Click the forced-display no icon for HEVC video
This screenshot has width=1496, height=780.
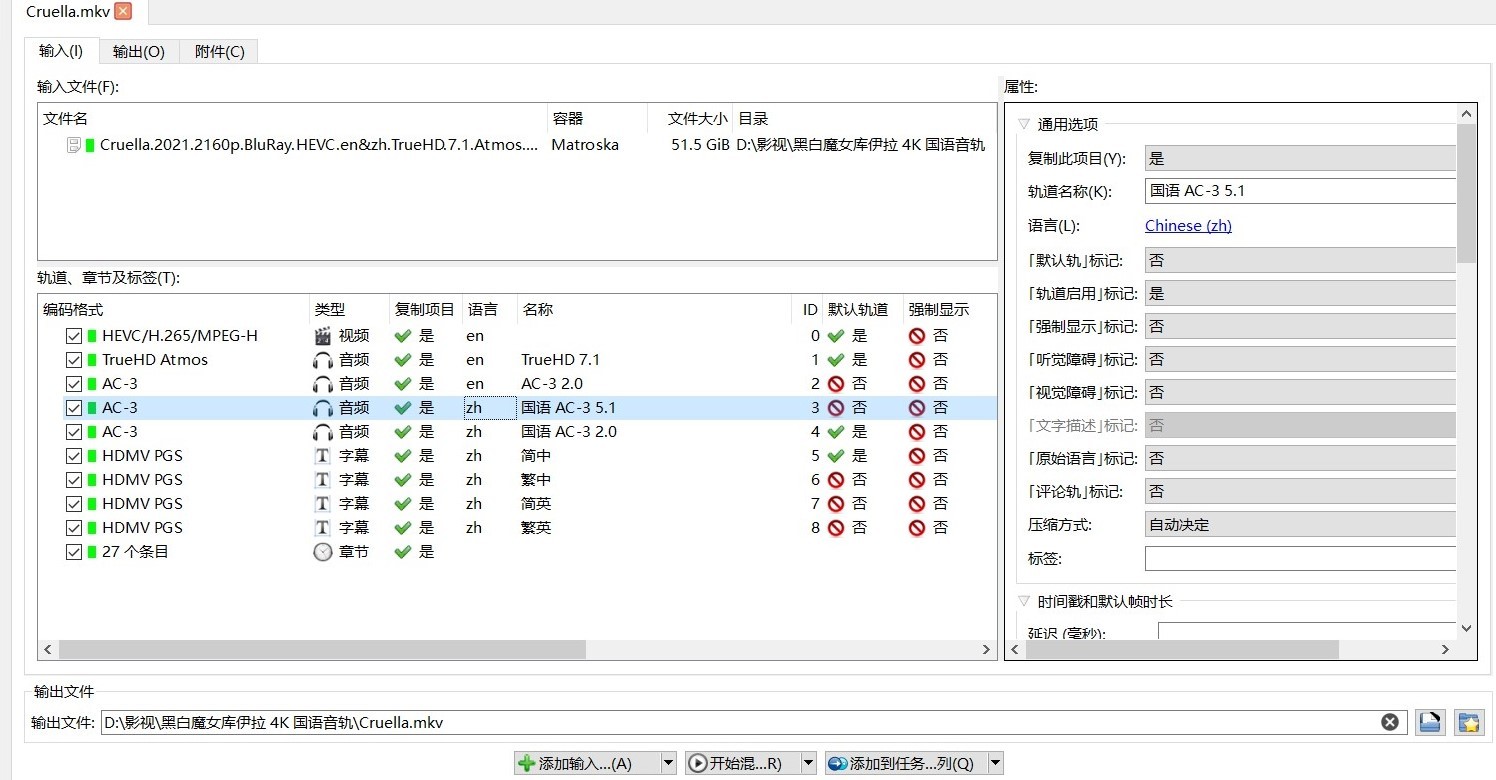[917, 336]
